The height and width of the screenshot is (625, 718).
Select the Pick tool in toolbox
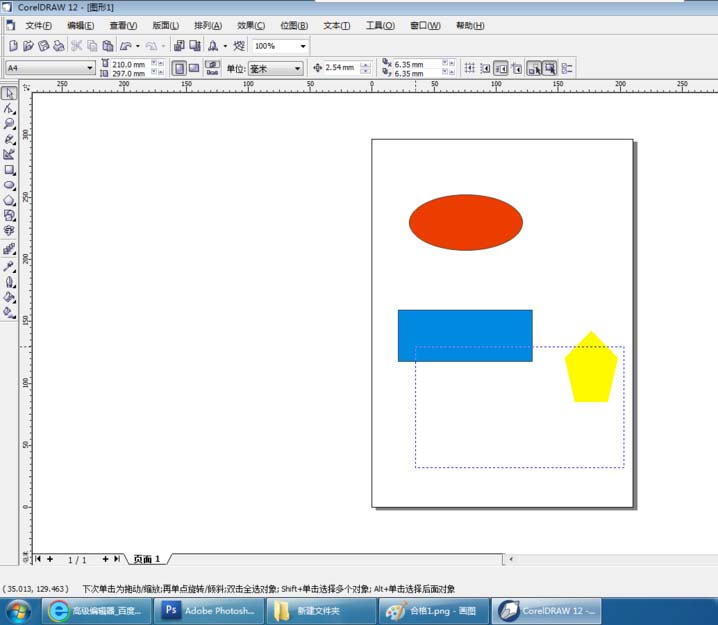pos(9,93)
